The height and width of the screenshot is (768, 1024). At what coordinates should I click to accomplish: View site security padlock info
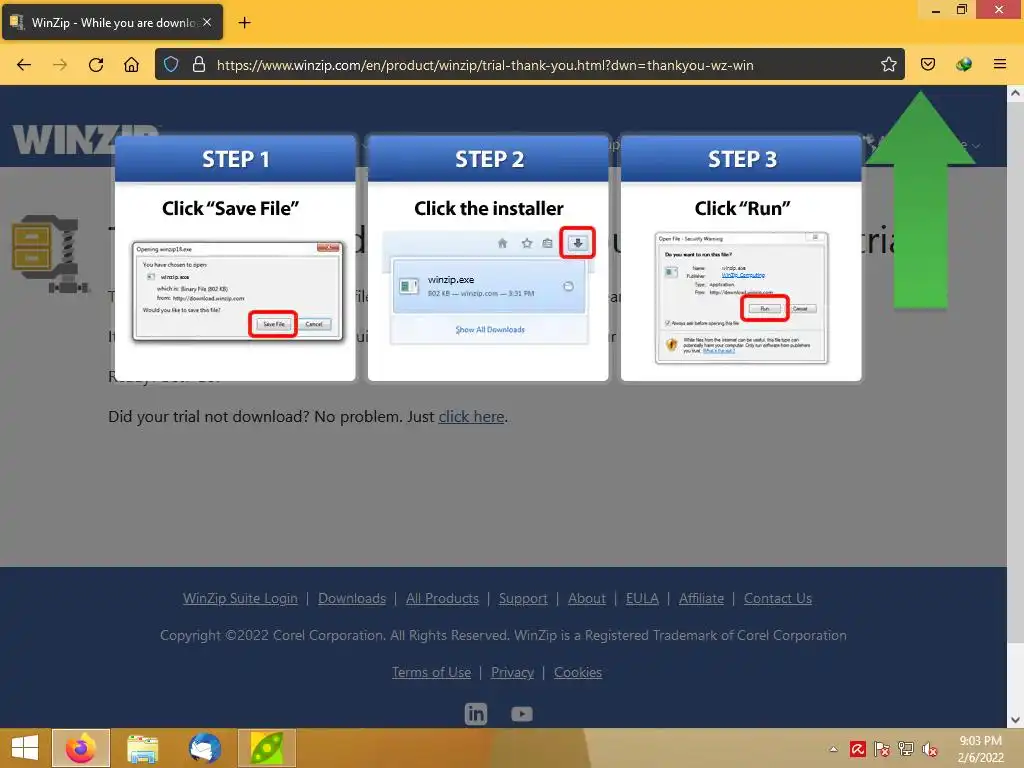[x=199, y=65]
